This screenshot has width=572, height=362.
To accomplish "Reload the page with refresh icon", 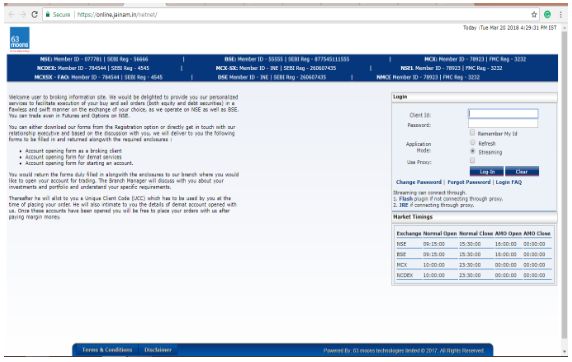I will click(35, 15).
